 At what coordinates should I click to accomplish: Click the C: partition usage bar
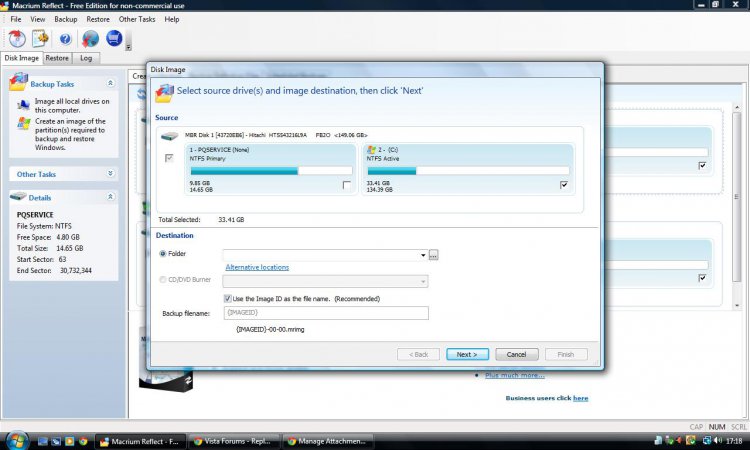coord(468,171)
